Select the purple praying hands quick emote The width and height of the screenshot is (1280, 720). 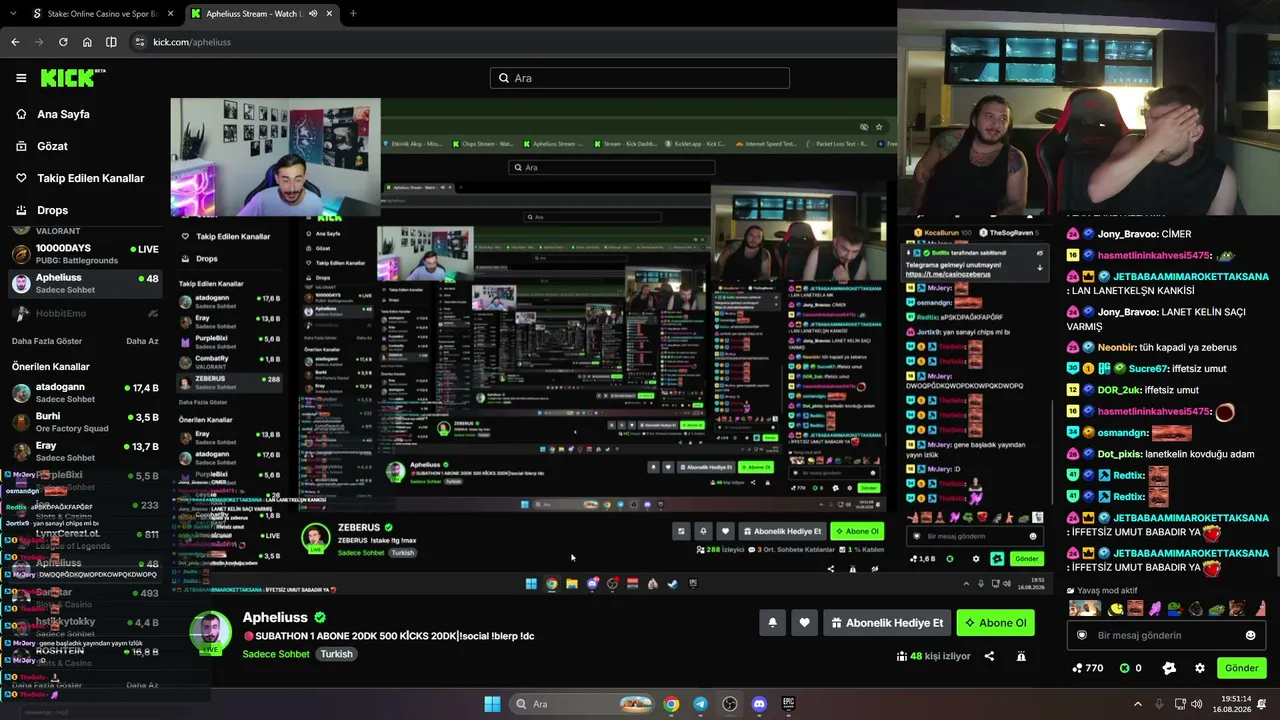pyautogui.click(x=1155, y=609)
